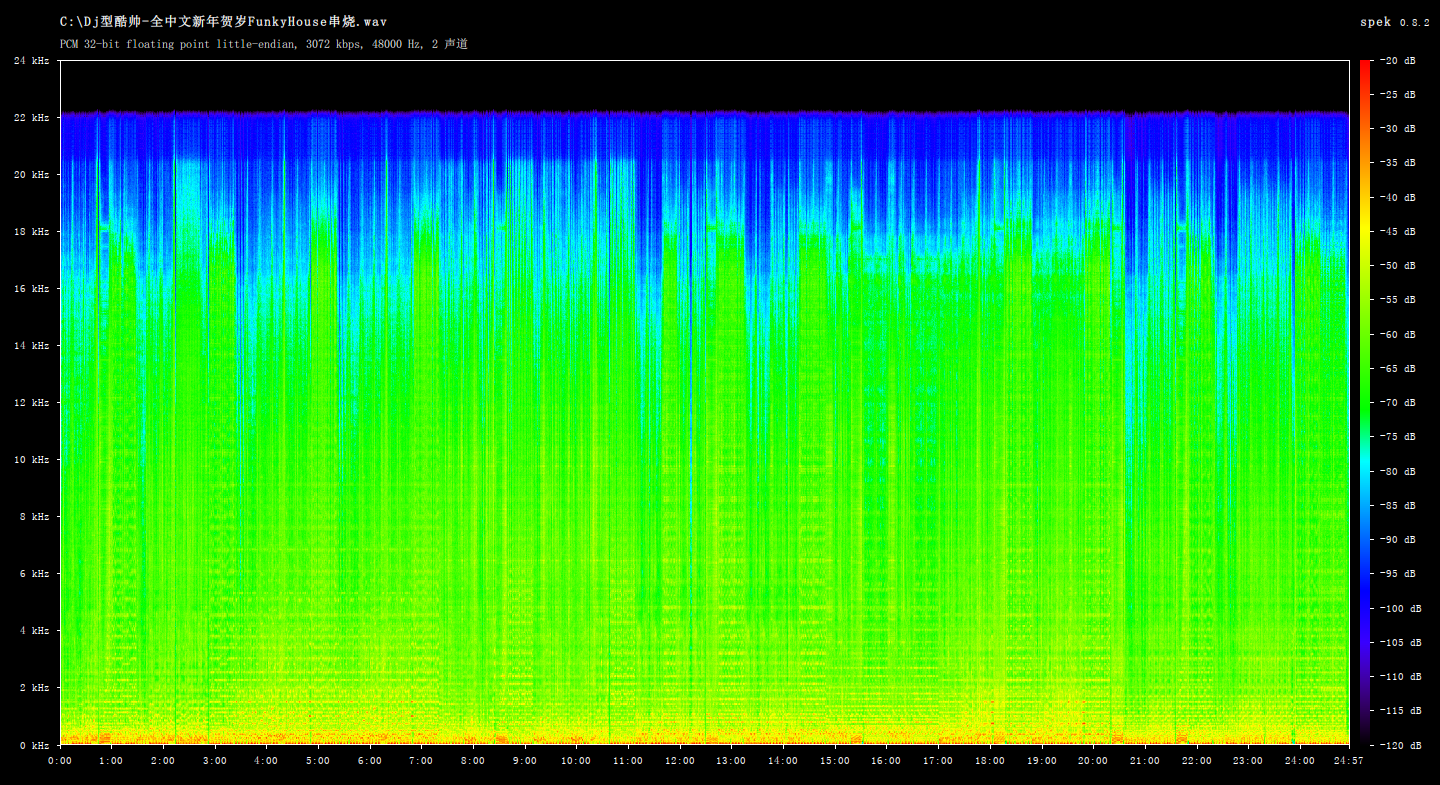Click the -75 dB scale label
The image size is (1440, 785).
[1397, 437]
